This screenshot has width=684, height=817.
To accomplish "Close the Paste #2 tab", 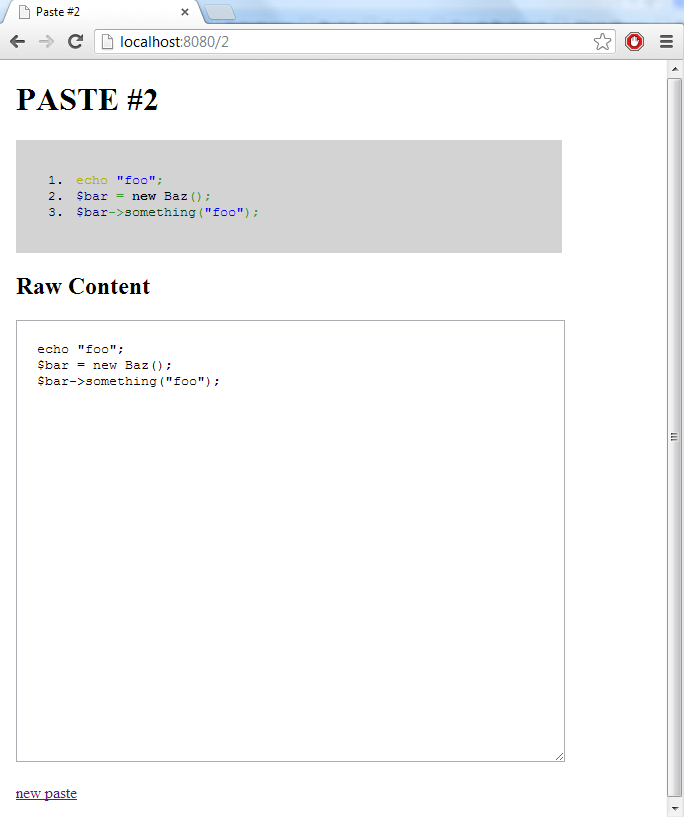I will pyautogui.click(x=185, y=12).
